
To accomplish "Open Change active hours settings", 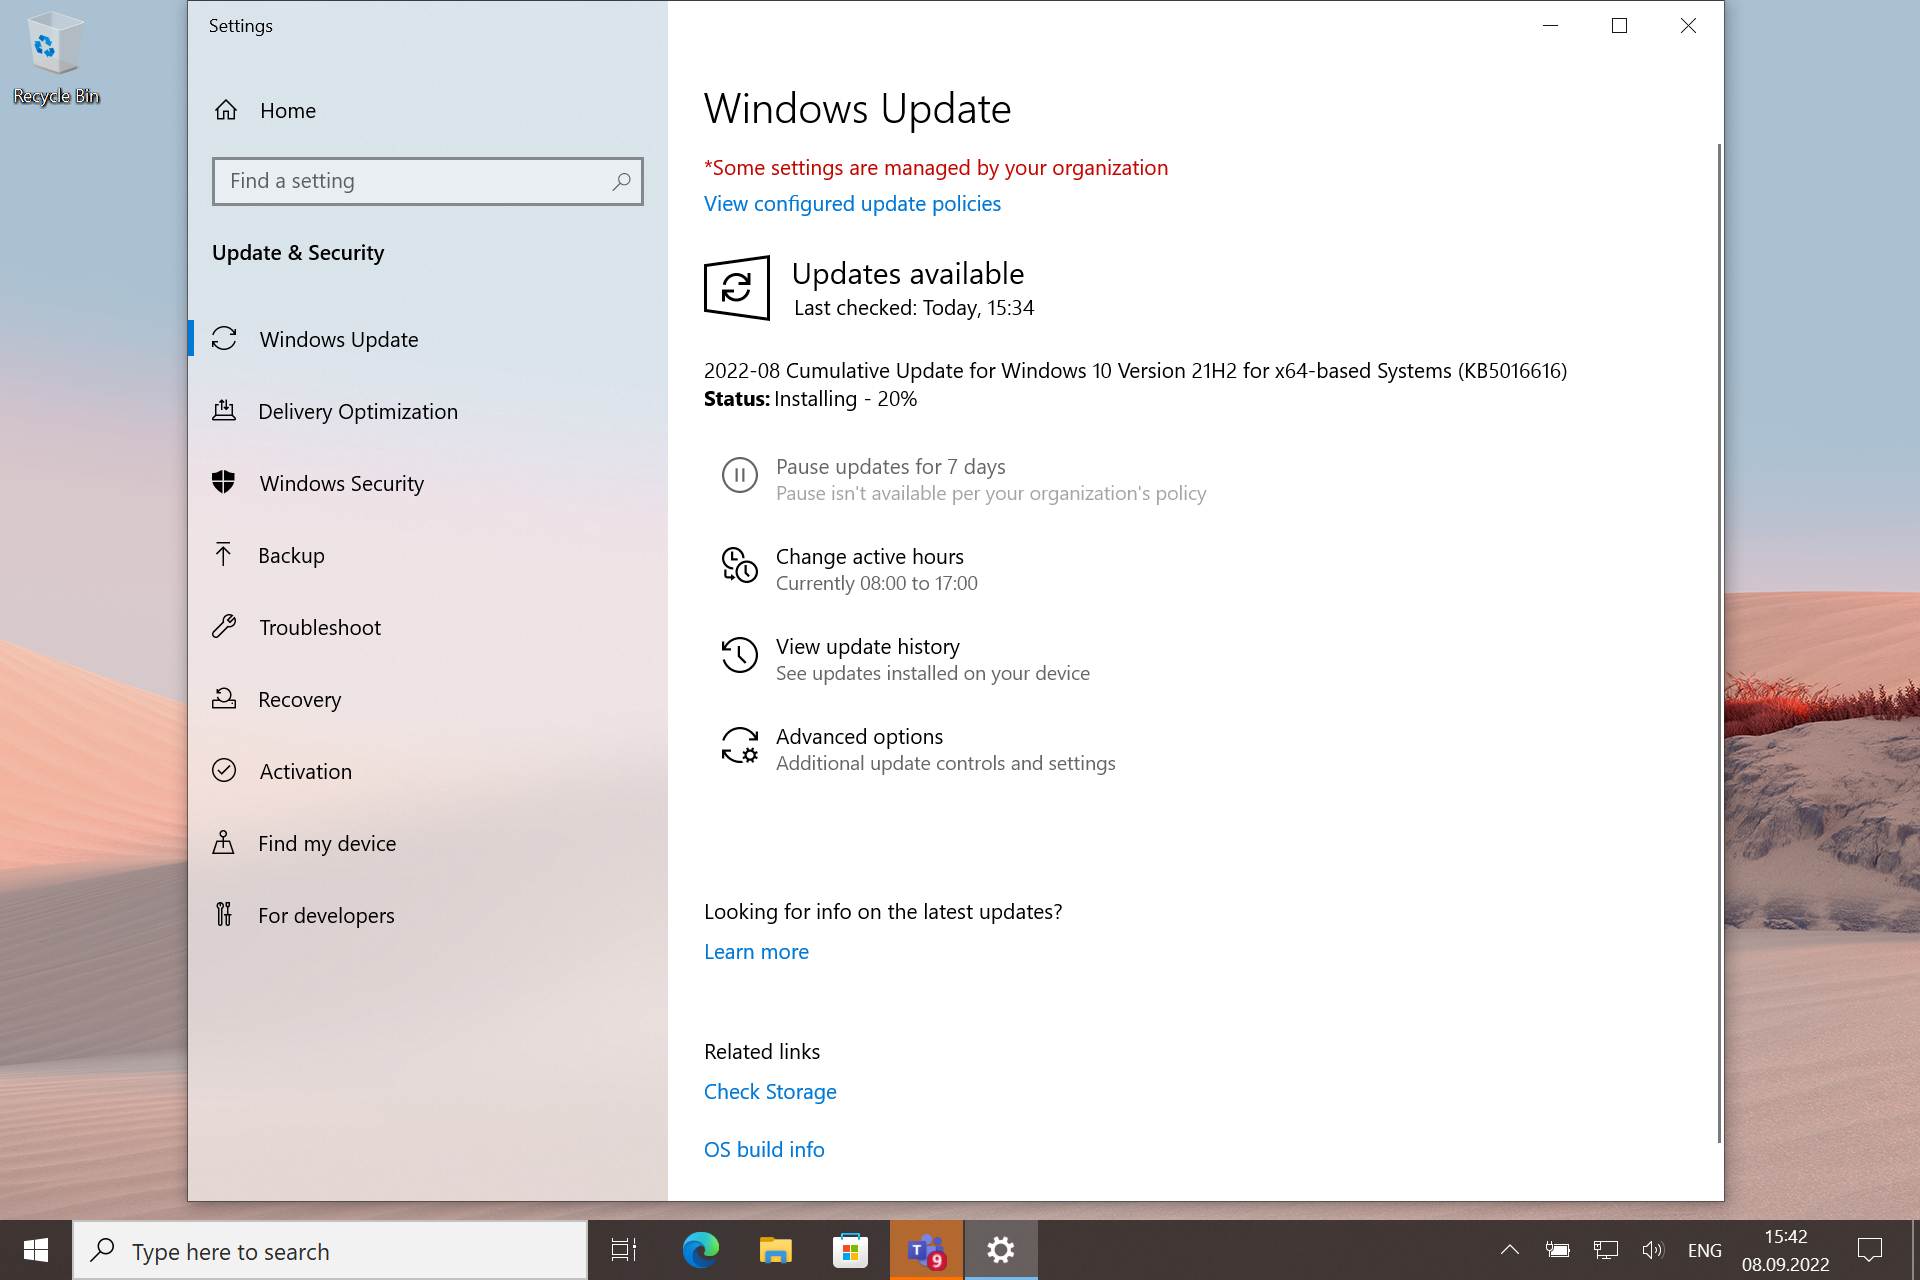I will [x=869, y=556].
